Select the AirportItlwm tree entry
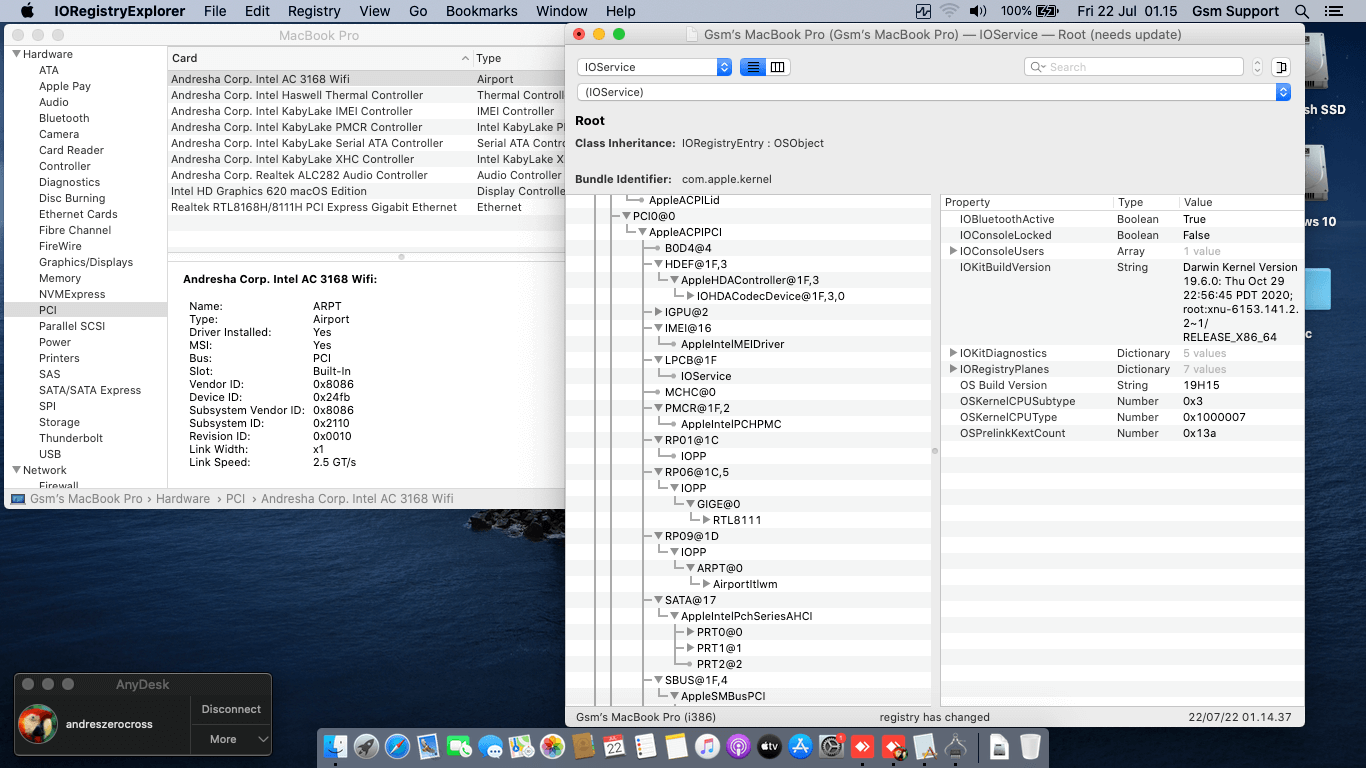This screenshot has width=1366, height=768. point(745,584)
